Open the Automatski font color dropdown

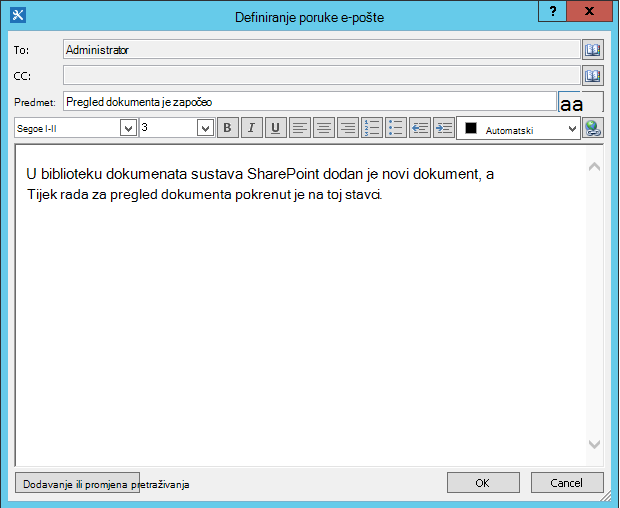click(572, 129)
